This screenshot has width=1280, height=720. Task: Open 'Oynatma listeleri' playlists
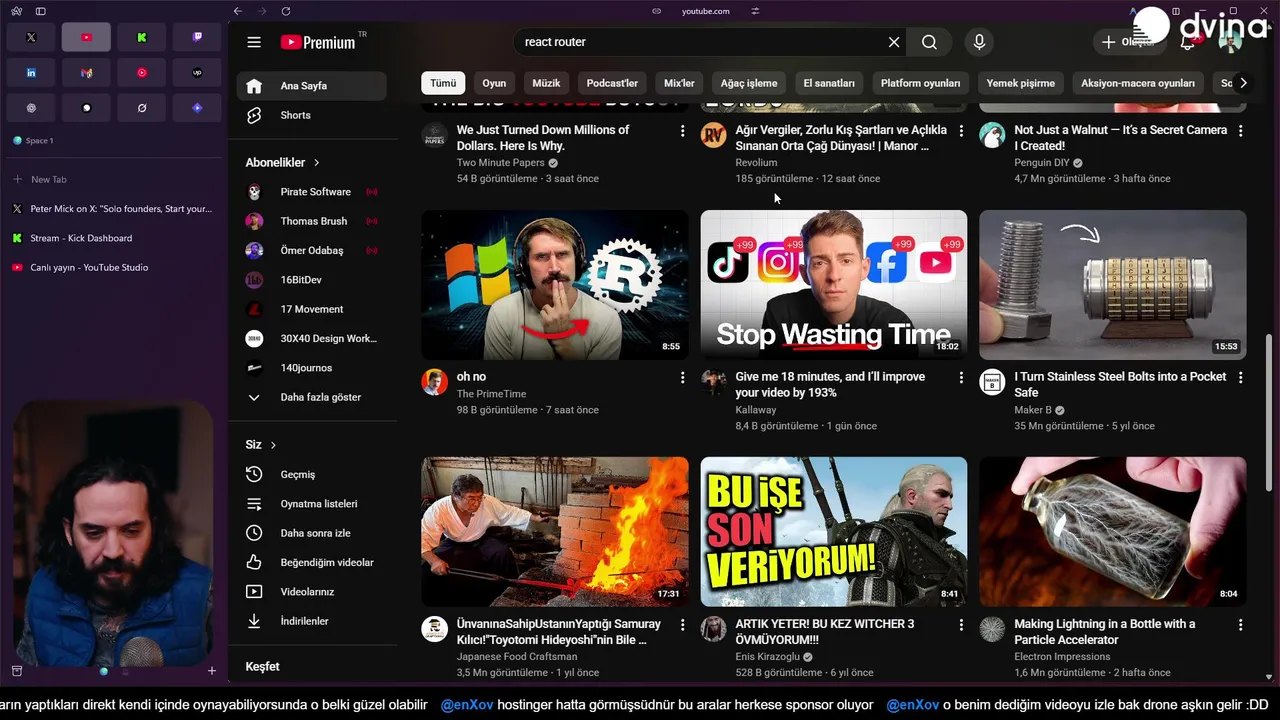tap(312, 504)
